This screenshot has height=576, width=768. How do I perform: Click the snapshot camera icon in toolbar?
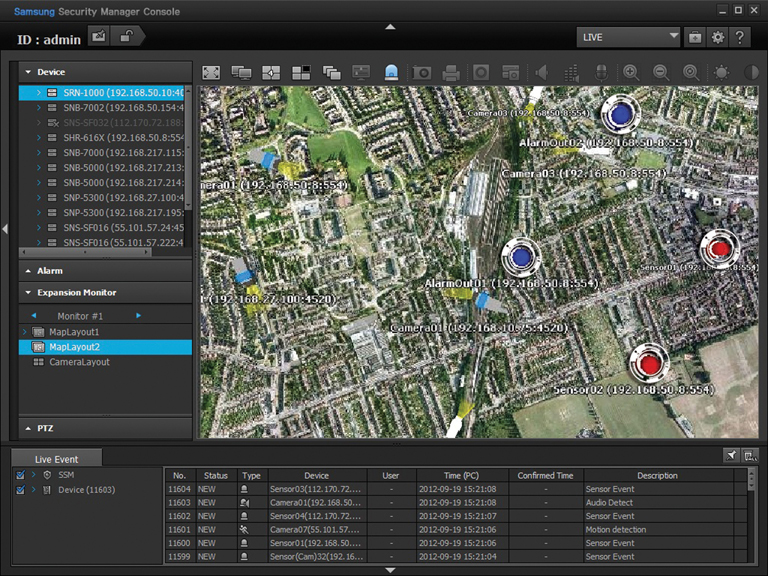pos(422,73)
